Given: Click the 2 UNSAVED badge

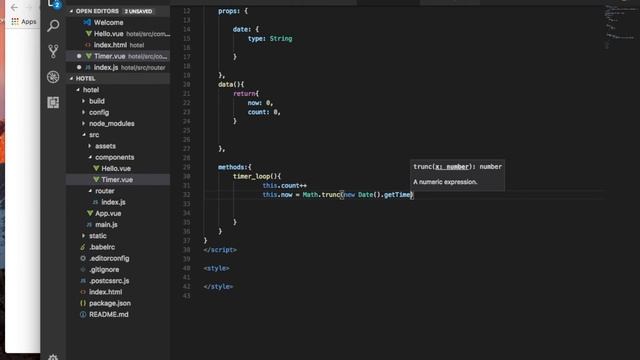Looking at the screenshot, I should [138, 11].
